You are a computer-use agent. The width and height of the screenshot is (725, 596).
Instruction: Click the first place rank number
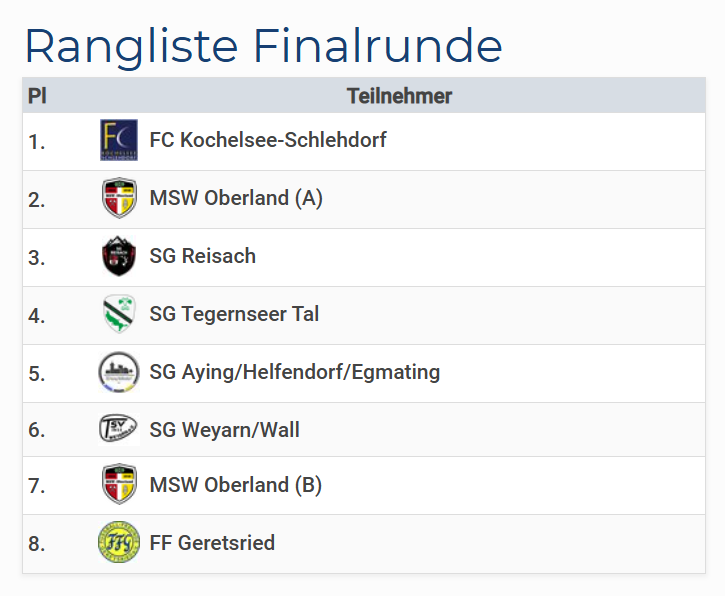pyautogui.click(x=37, y=142)
